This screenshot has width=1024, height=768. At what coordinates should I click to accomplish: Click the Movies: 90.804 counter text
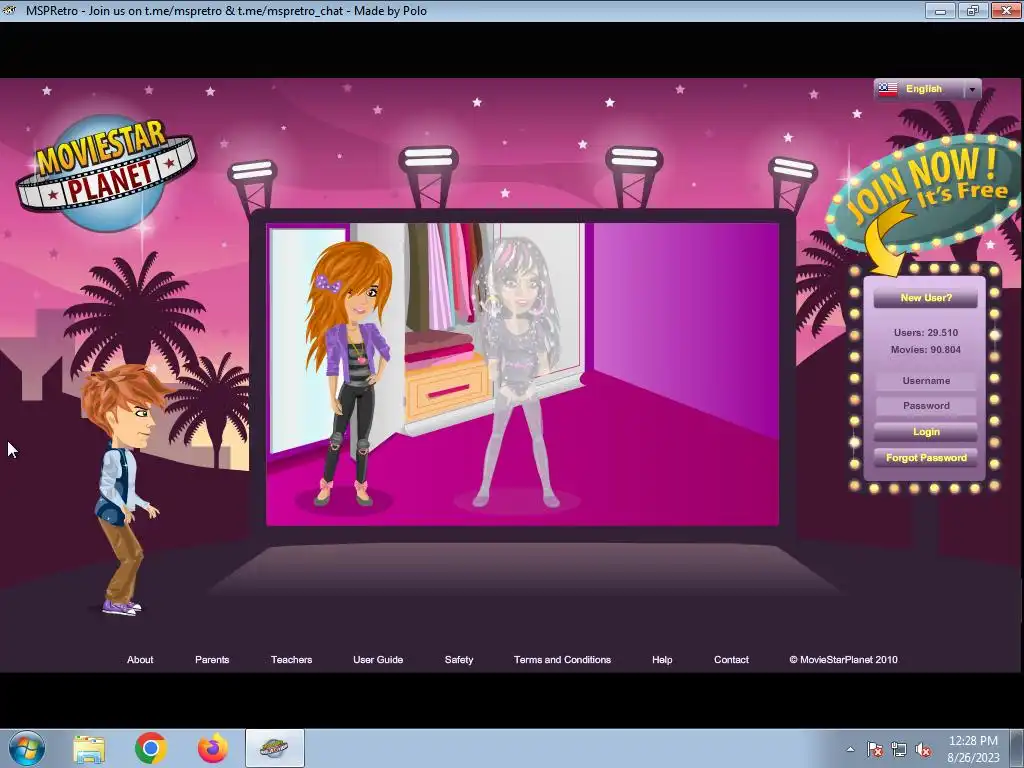coord(925,349)
